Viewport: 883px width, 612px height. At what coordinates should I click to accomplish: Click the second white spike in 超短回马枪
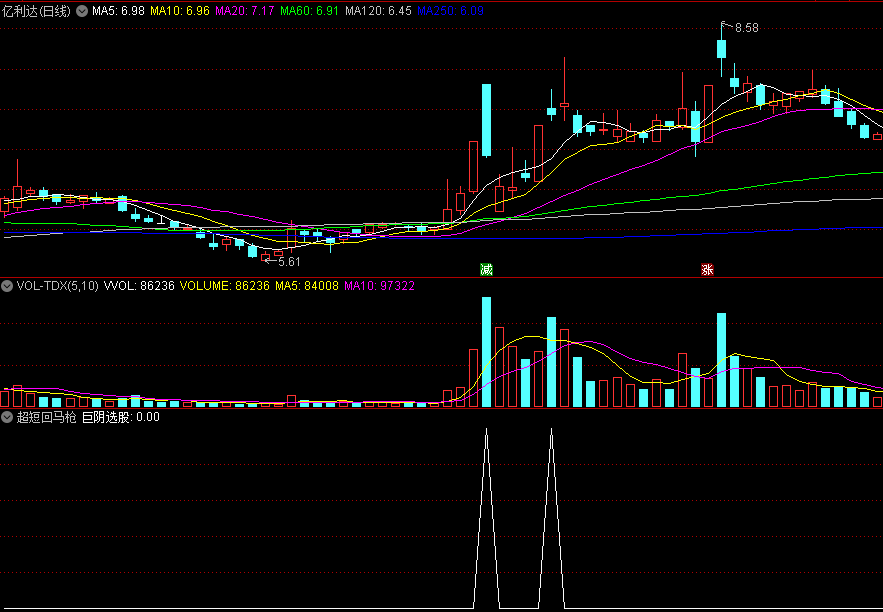(551, 518)
